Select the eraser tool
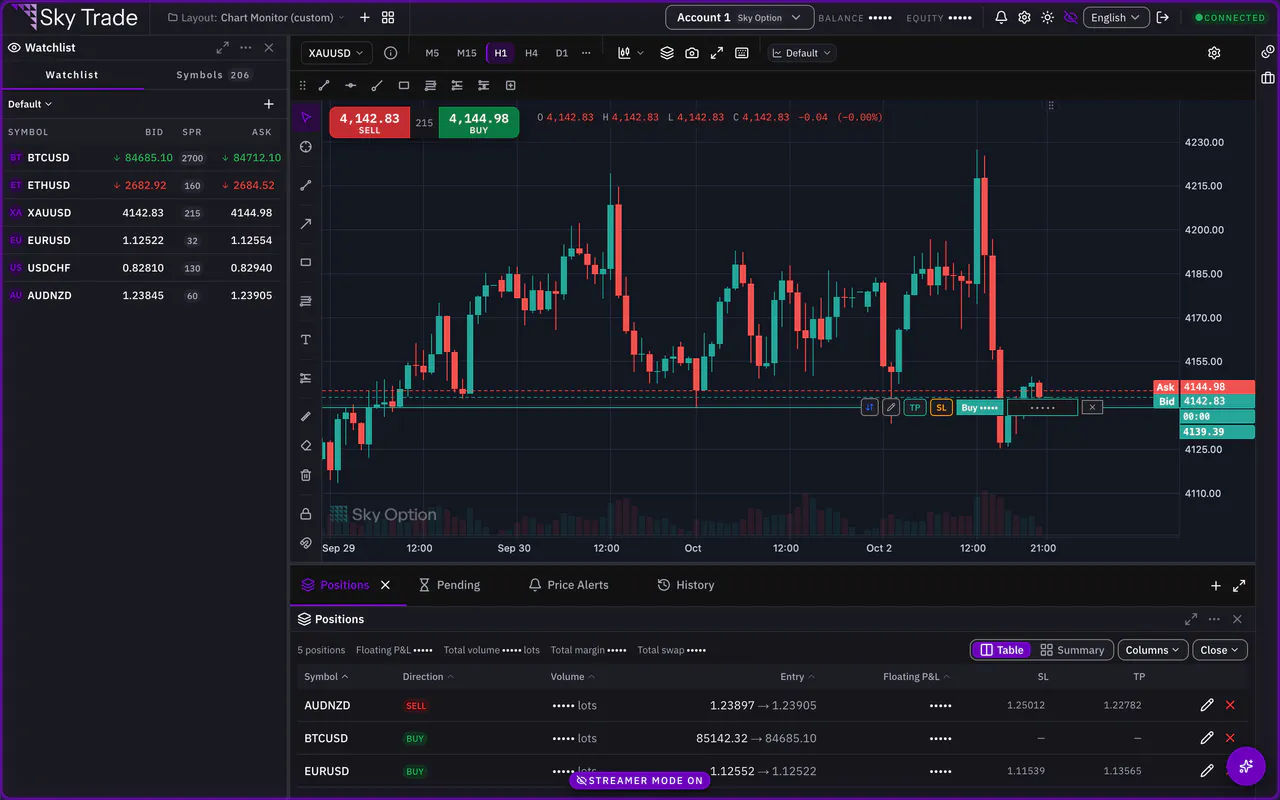 pos(306,446)
